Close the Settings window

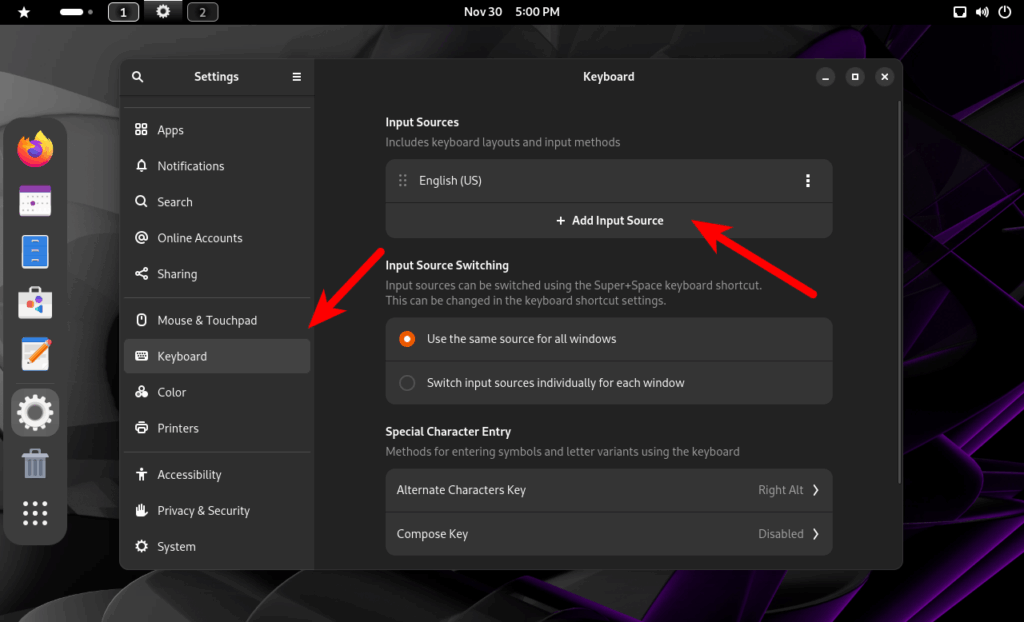click(x=884, y=76)
